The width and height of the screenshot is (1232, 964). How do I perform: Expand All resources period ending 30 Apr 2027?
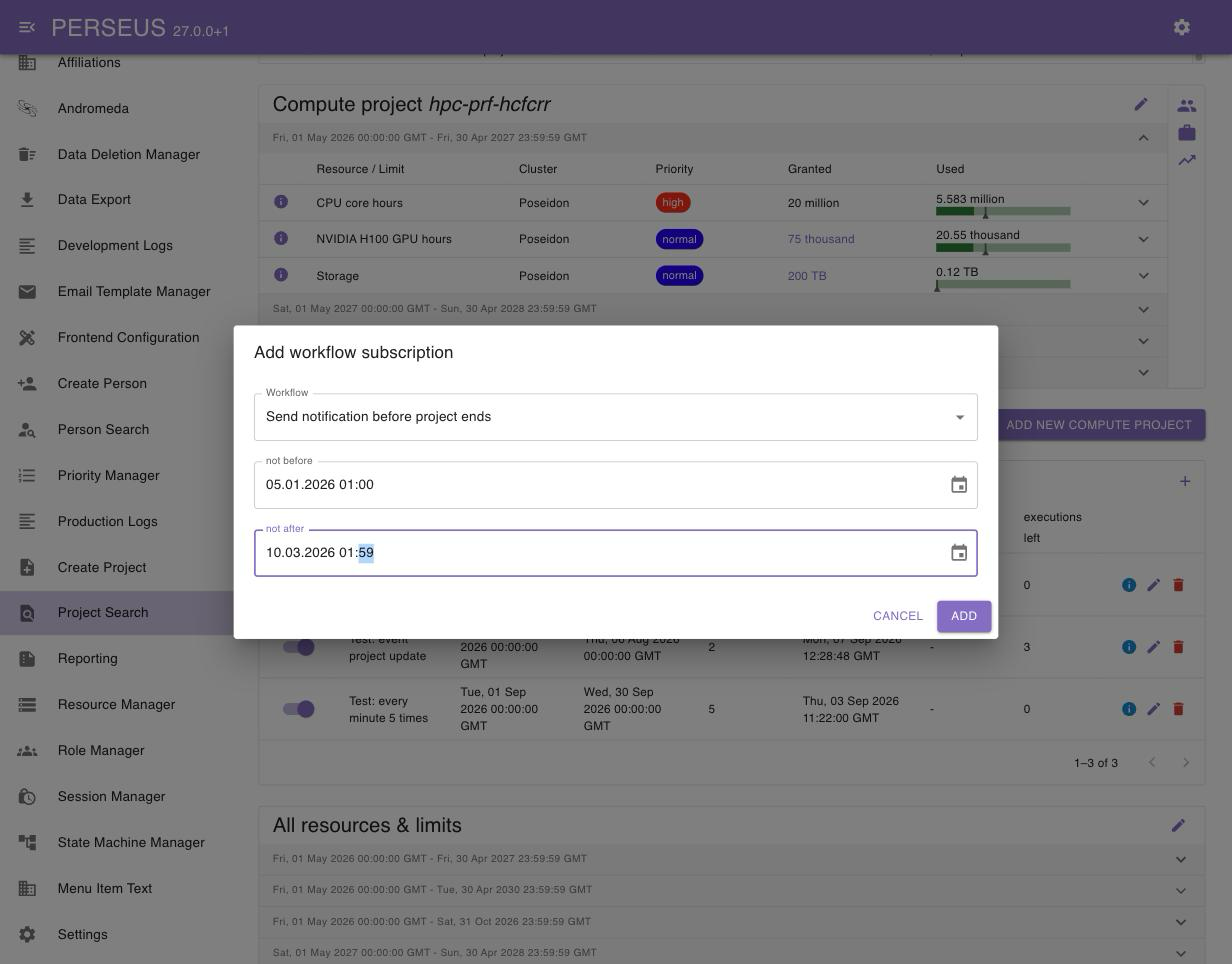pos(1181,859)
